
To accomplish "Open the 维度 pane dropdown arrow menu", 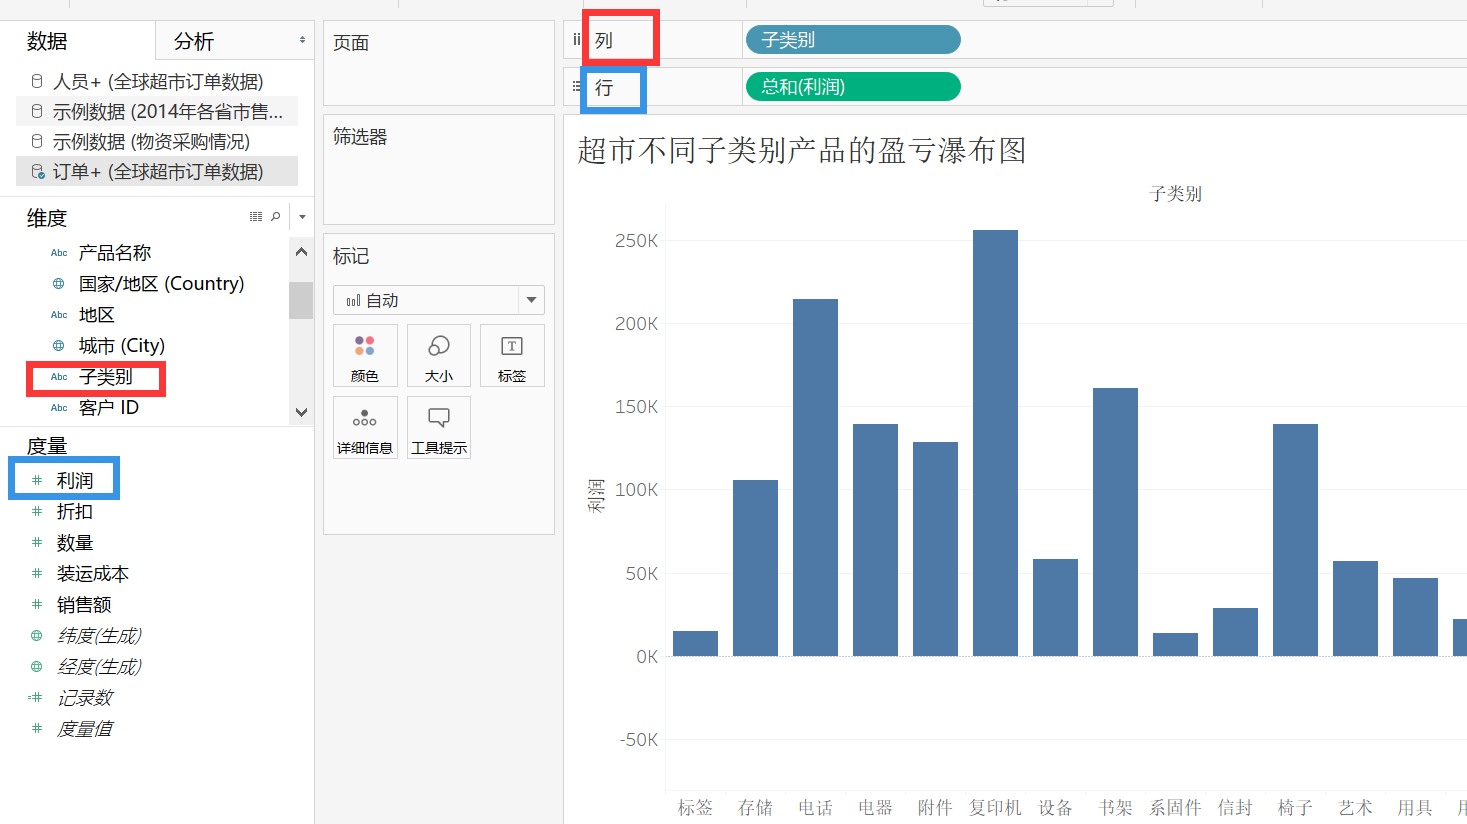I will point(302,217).
